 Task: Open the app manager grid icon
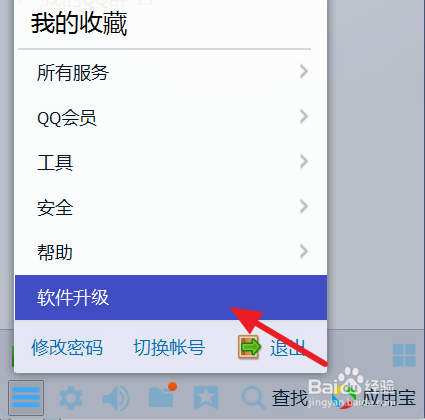404,355
